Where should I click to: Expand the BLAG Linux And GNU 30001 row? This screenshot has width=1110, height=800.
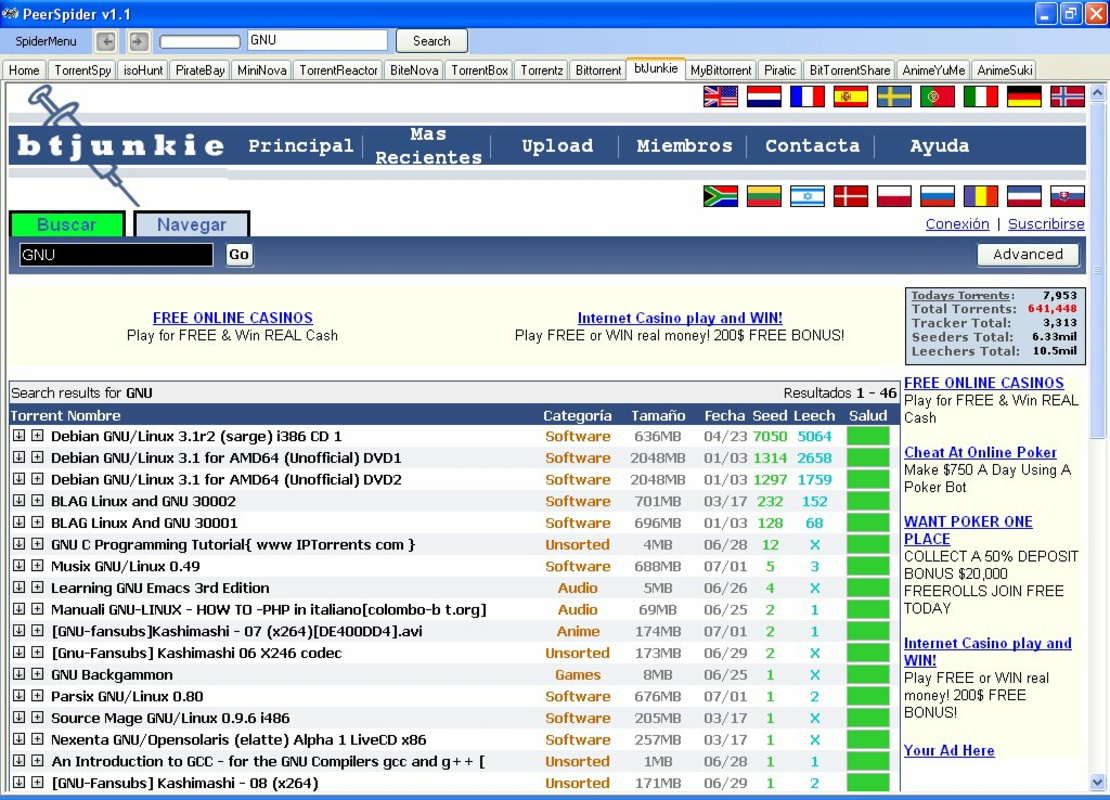[x=37, y=522]
